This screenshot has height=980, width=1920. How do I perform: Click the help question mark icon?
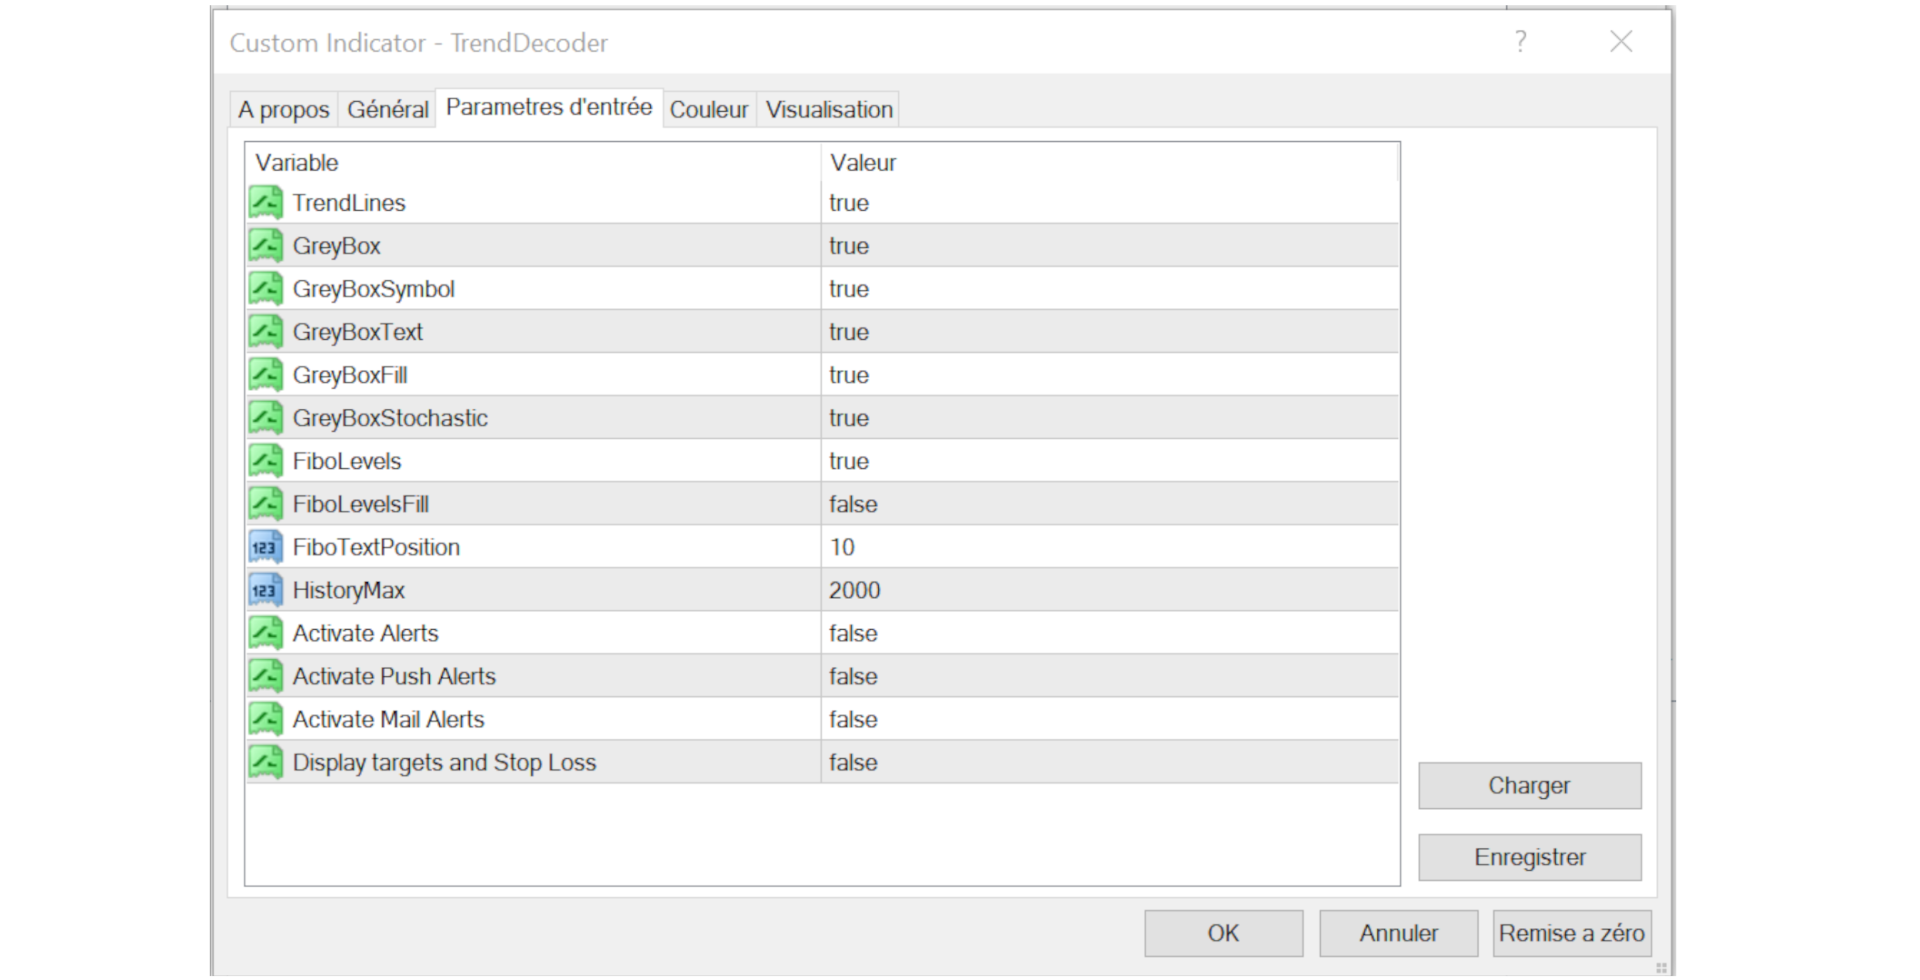coord(1520,42)
